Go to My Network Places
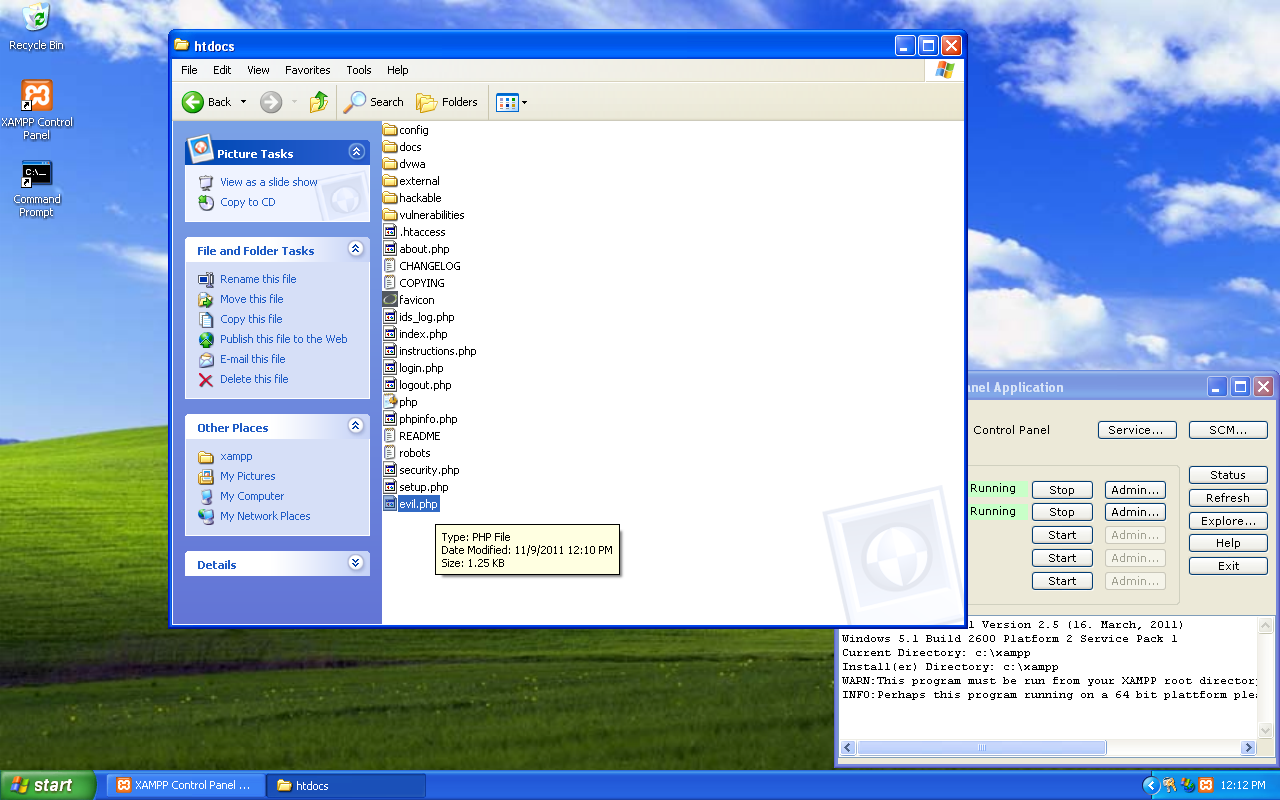The height and width of the screenshot is (800, 1280). [265, 516]
